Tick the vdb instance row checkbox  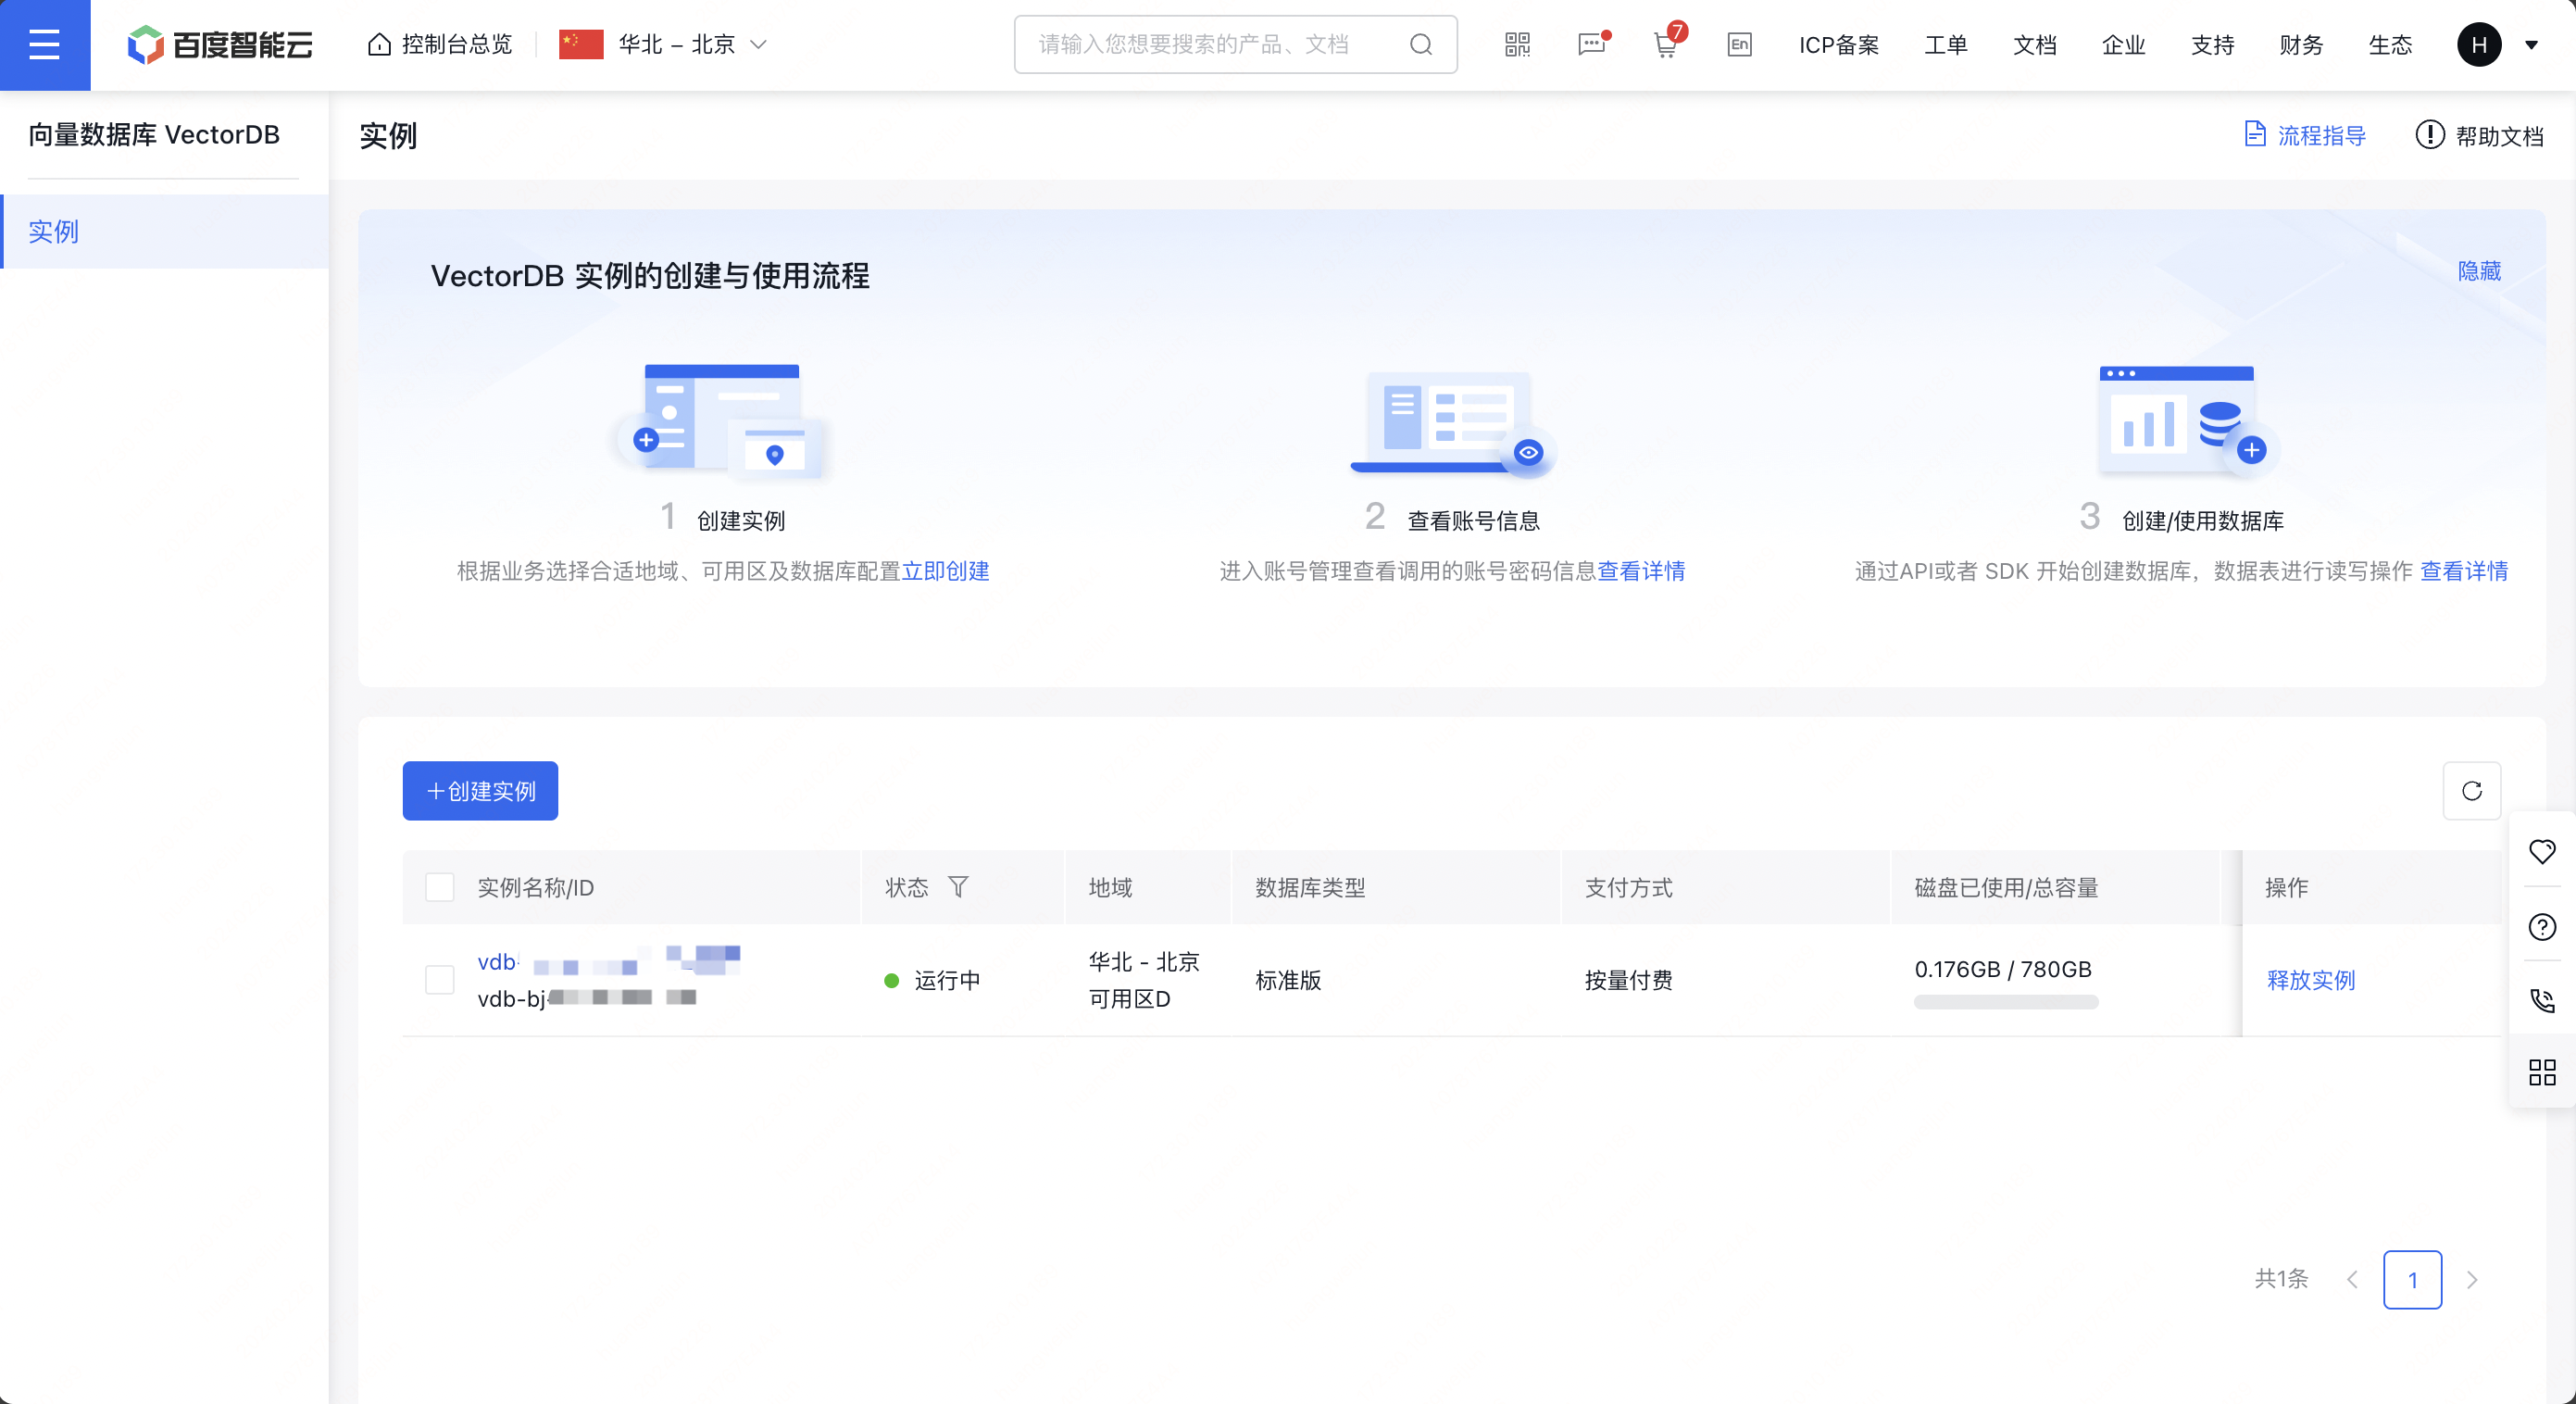point(439,980)
